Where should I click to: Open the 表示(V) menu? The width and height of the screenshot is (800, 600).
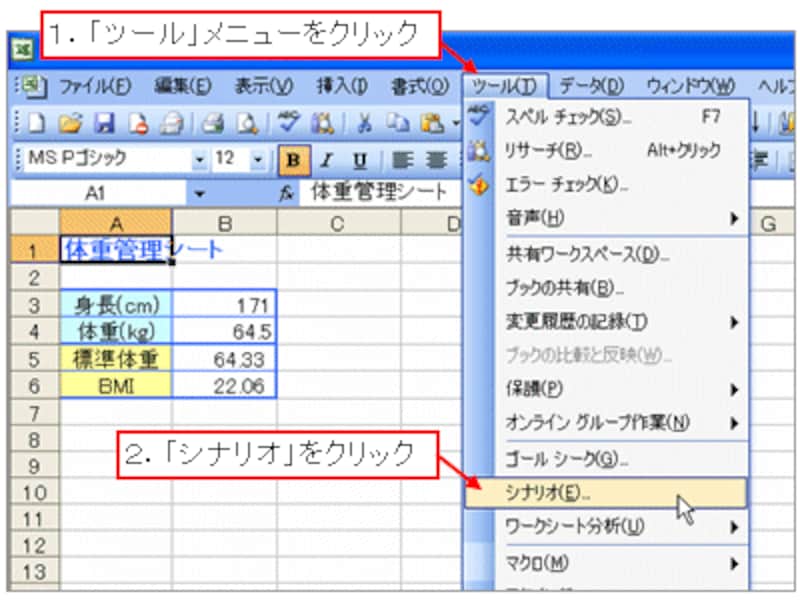tap(264, 86)
